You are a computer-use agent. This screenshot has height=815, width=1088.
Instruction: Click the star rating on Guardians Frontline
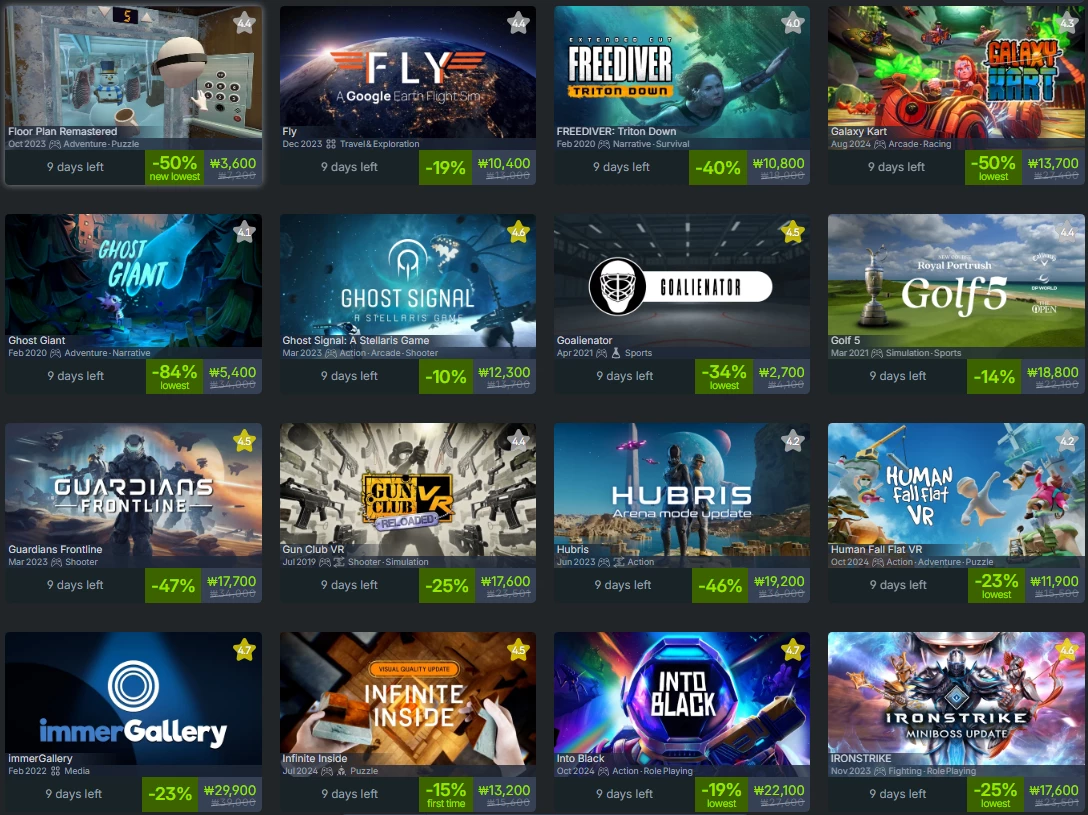[244, 441]
